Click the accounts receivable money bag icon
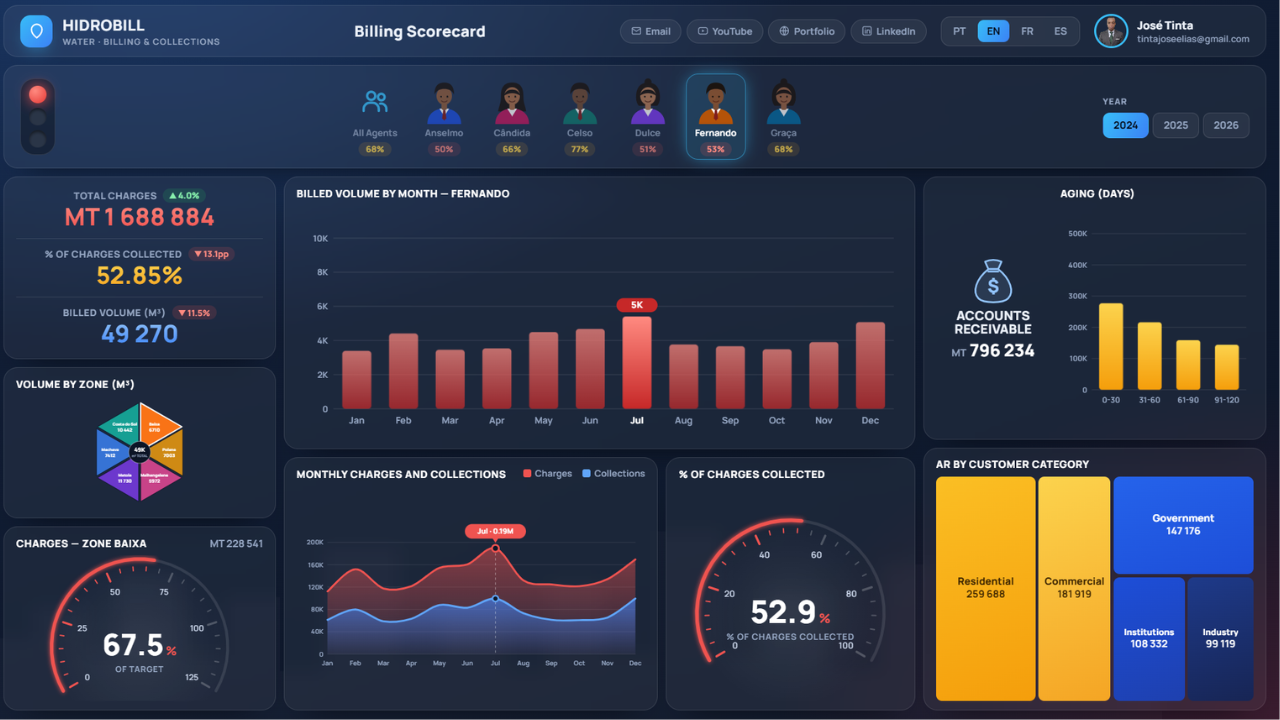This screenshot has height=720, width=1280. point(993,282)
